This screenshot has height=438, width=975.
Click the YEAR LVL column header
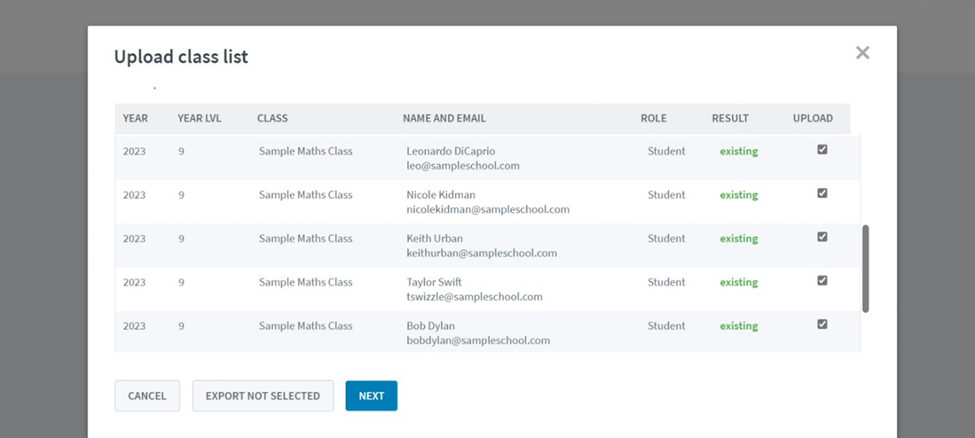tap(199, 118)
